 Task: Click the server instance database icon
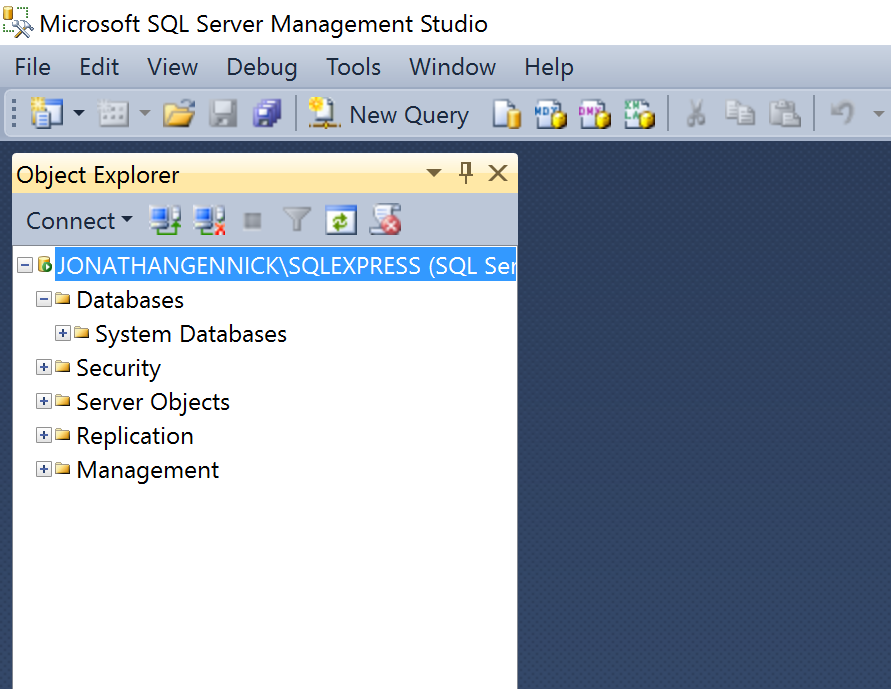click(45, 264)
